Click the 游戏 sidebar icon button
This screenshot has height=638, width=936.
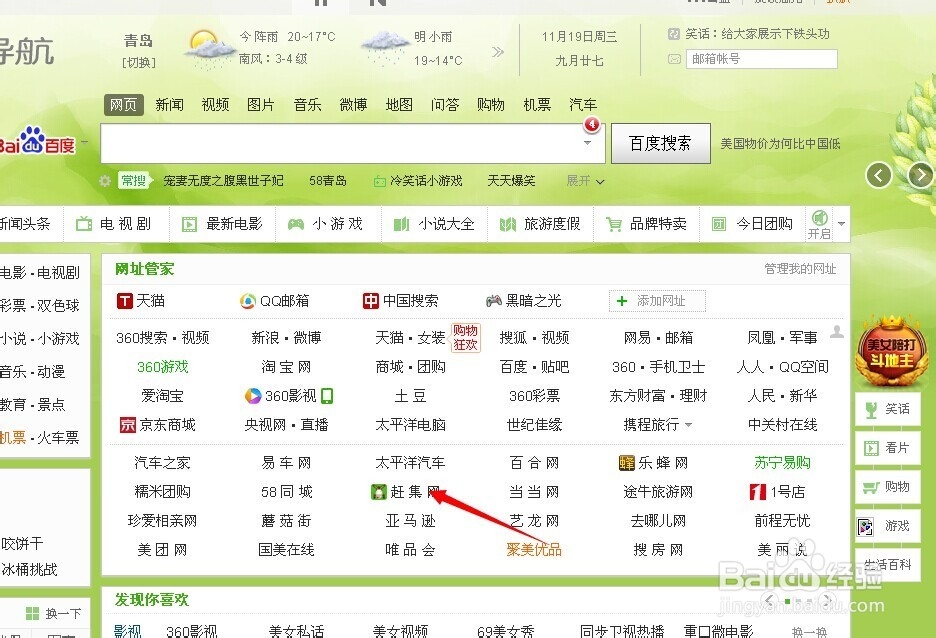887,526
